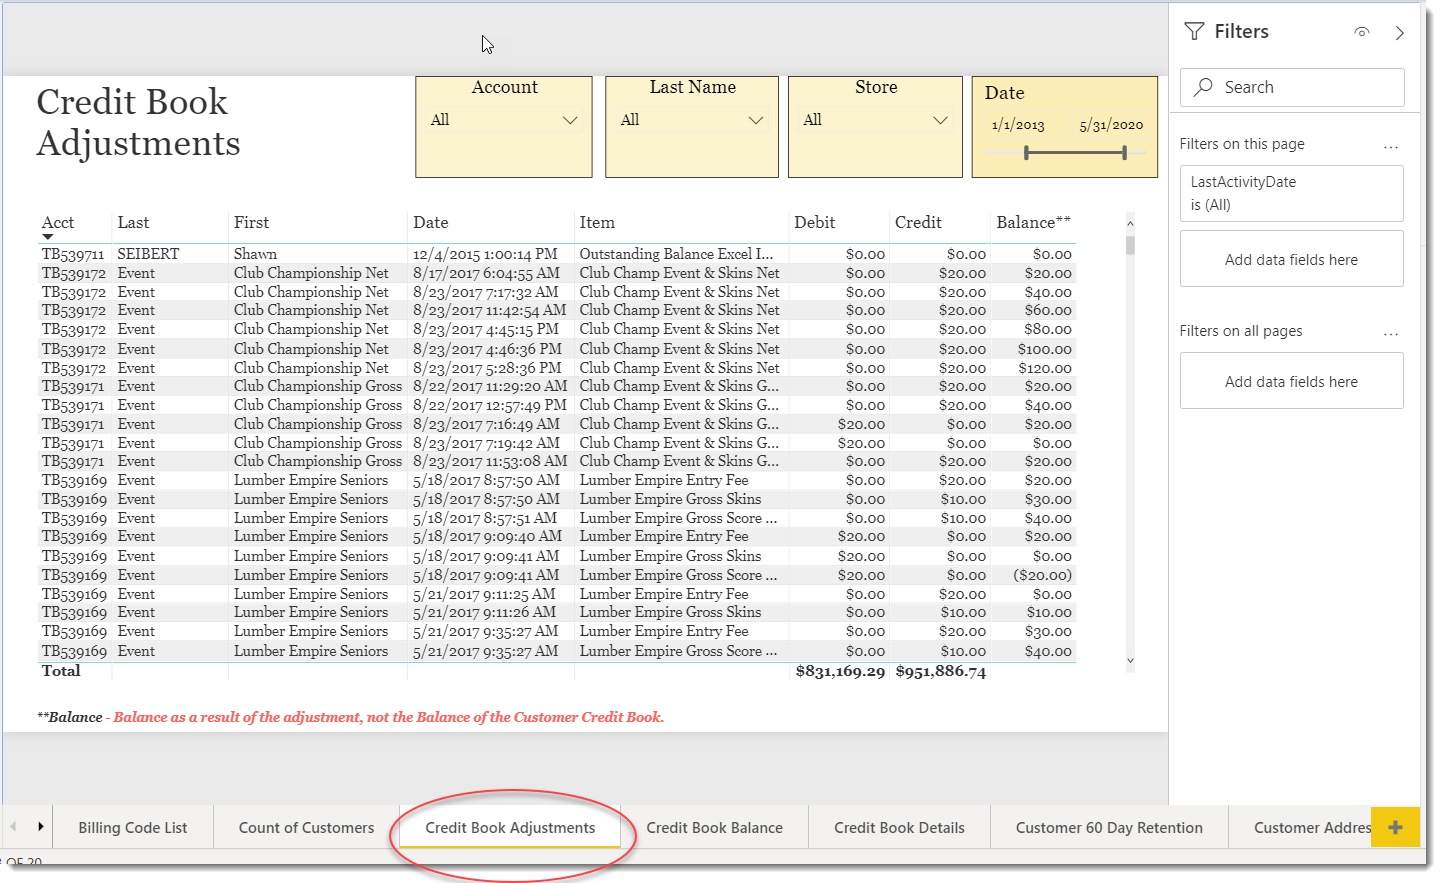The height and width of the screenshot is (883, 1441).
Task: Click the Total row label
Action: point(61,671)
